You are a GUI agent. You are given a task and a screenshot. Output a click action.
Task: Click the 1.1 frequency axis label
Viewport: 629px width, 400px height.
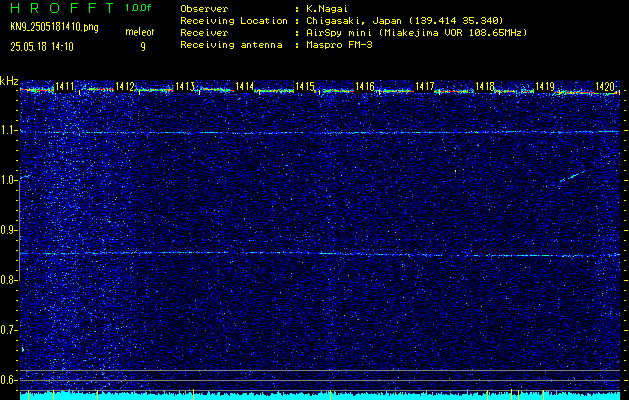click(8, 131)
